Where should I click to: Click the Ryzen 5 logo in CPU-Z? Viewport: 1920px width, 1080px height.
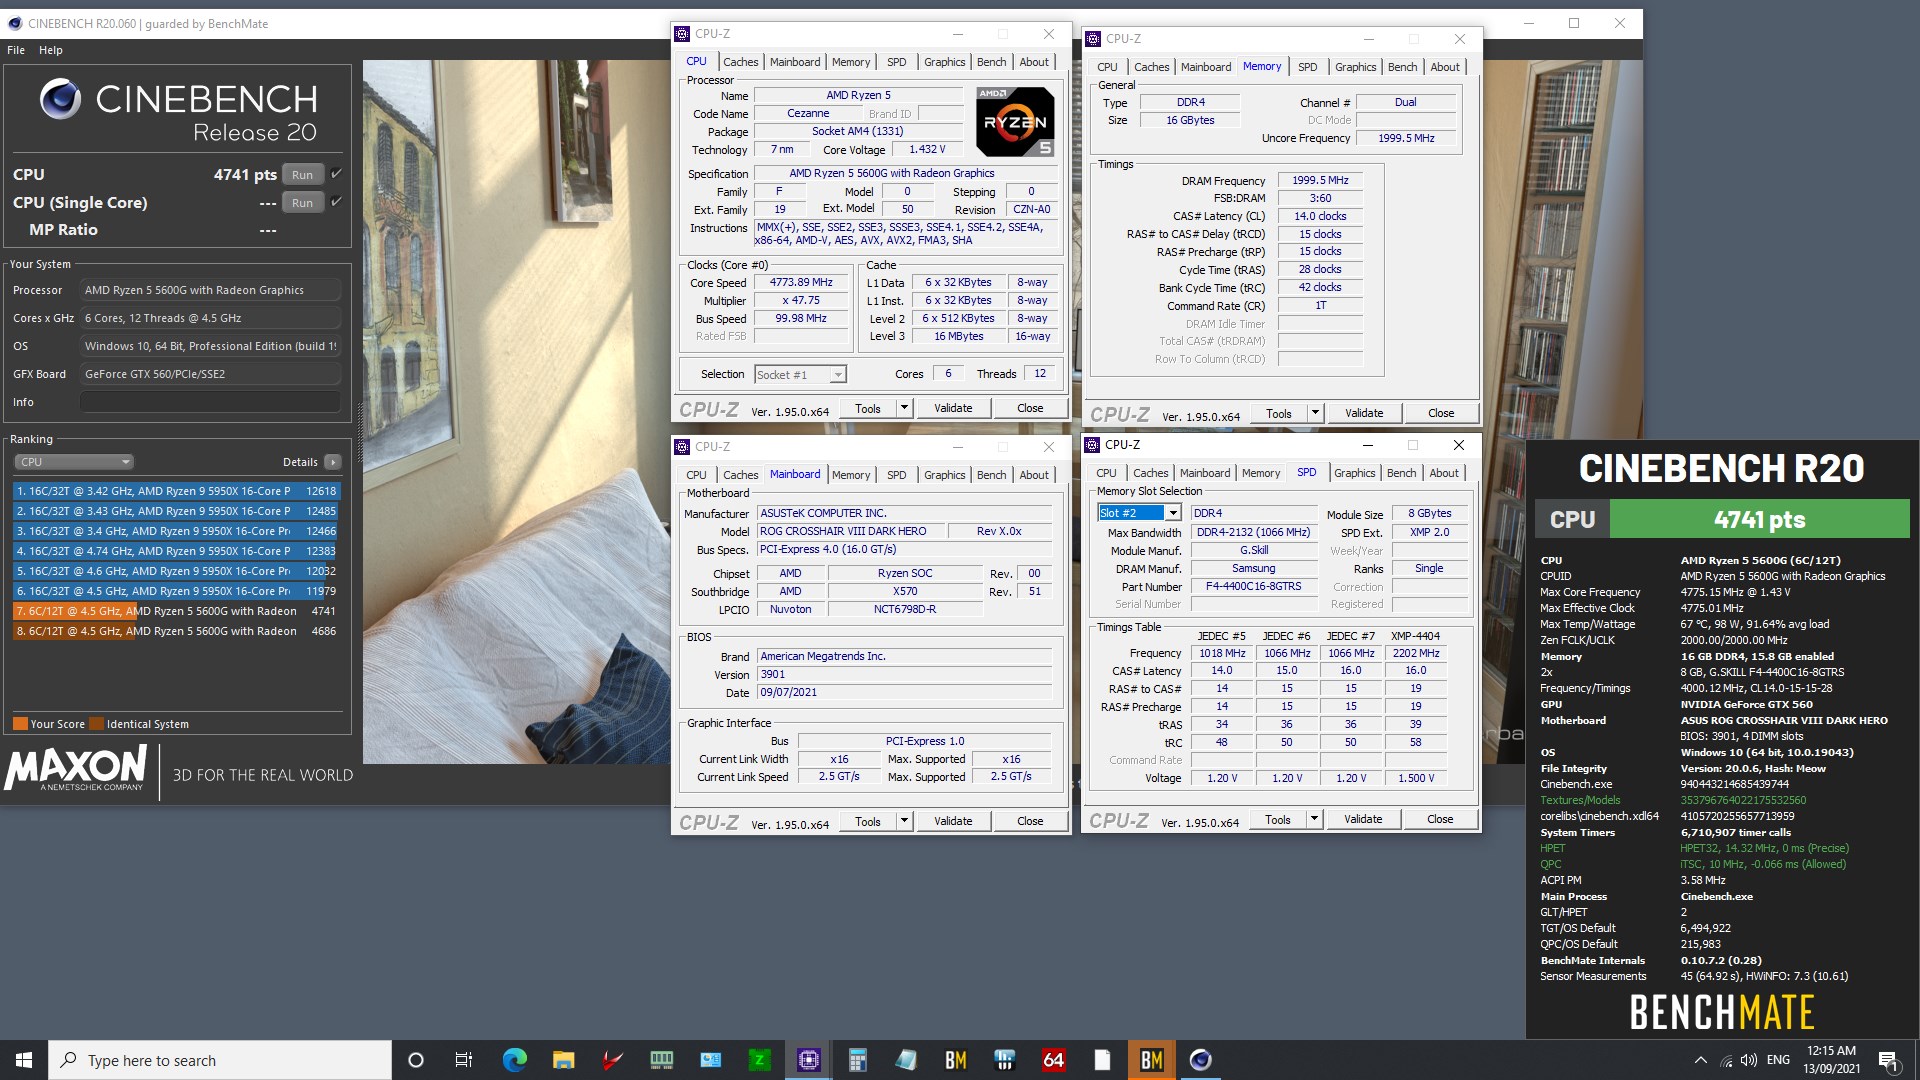(x=1015, y=122)
